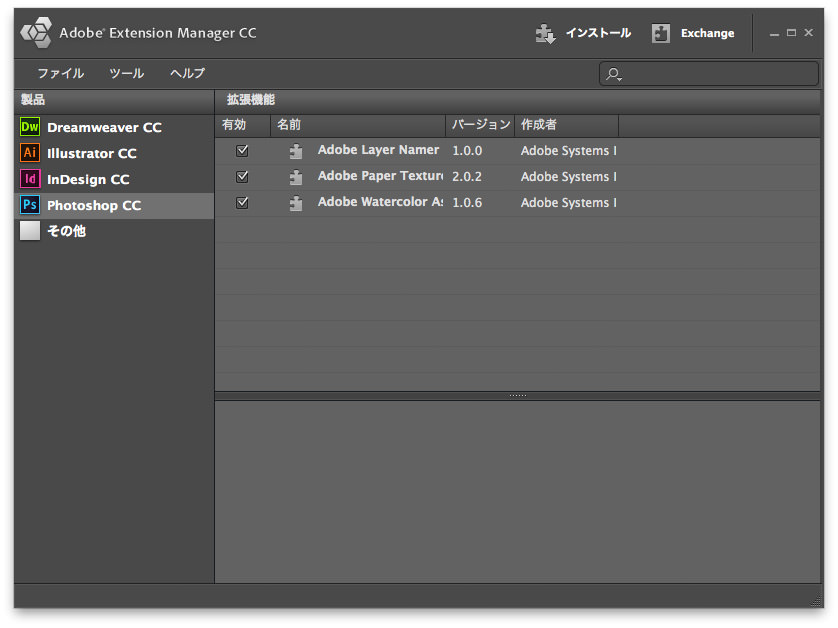The height and width of the screenshot is (628, 838).
Task: Open the ツール menu
Action: [127, 73]
